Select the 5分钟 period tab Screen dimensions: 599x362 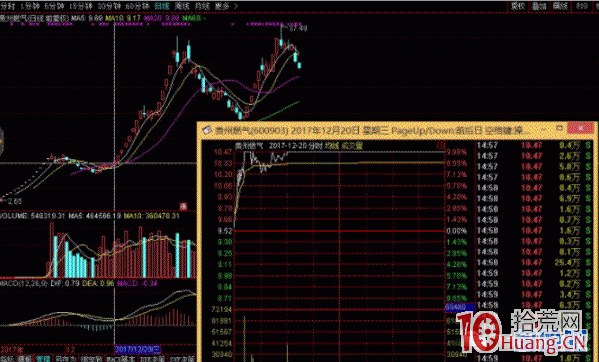point(55,6)
